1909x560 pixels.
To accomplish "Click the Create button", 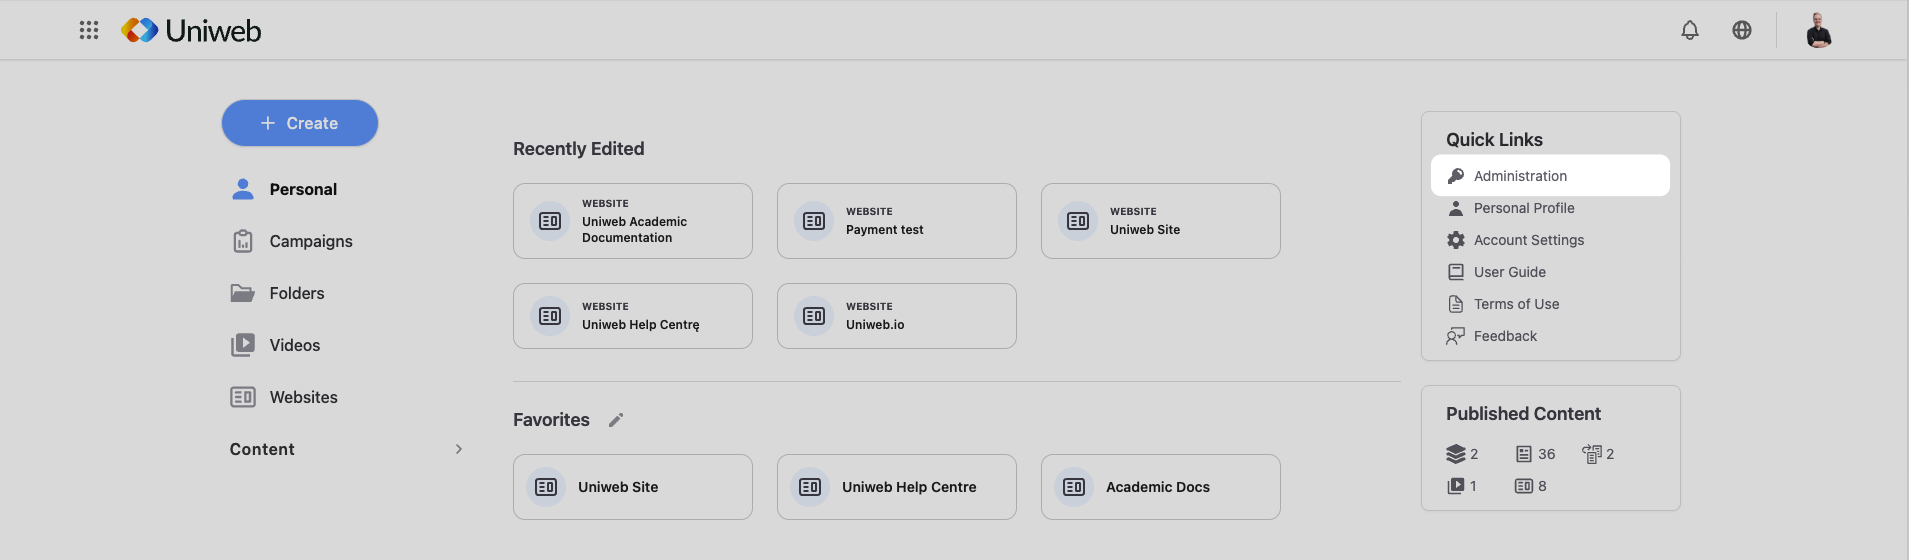I will 300,123.
